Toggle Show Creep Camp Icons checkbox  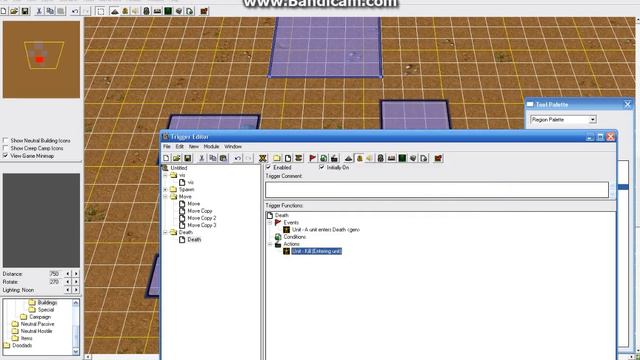5,148
